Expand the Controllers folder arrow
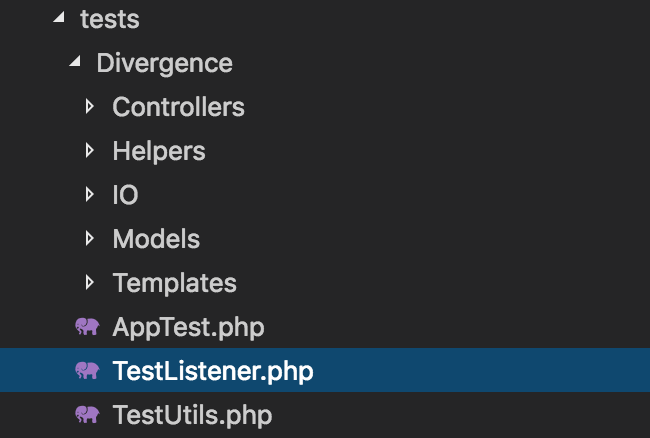 pos(90,106)
